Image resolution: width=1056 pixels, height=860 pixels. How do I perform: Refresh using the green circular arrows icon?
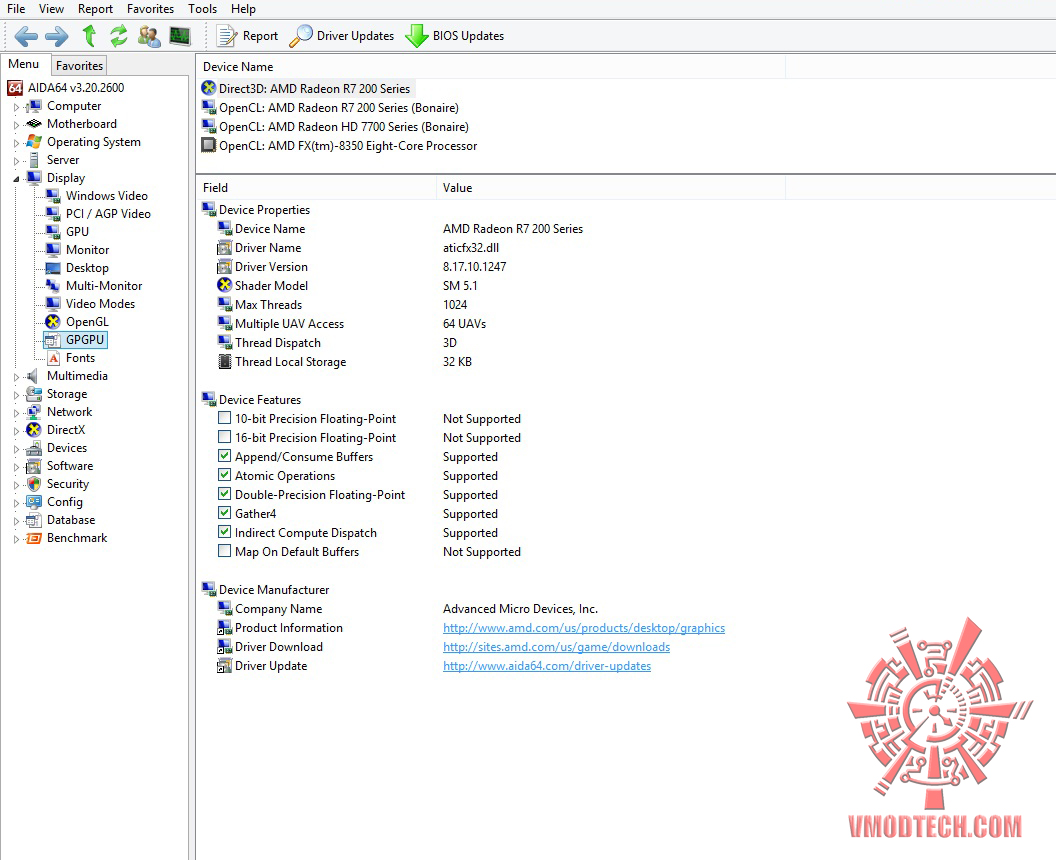tap(119, 36)
